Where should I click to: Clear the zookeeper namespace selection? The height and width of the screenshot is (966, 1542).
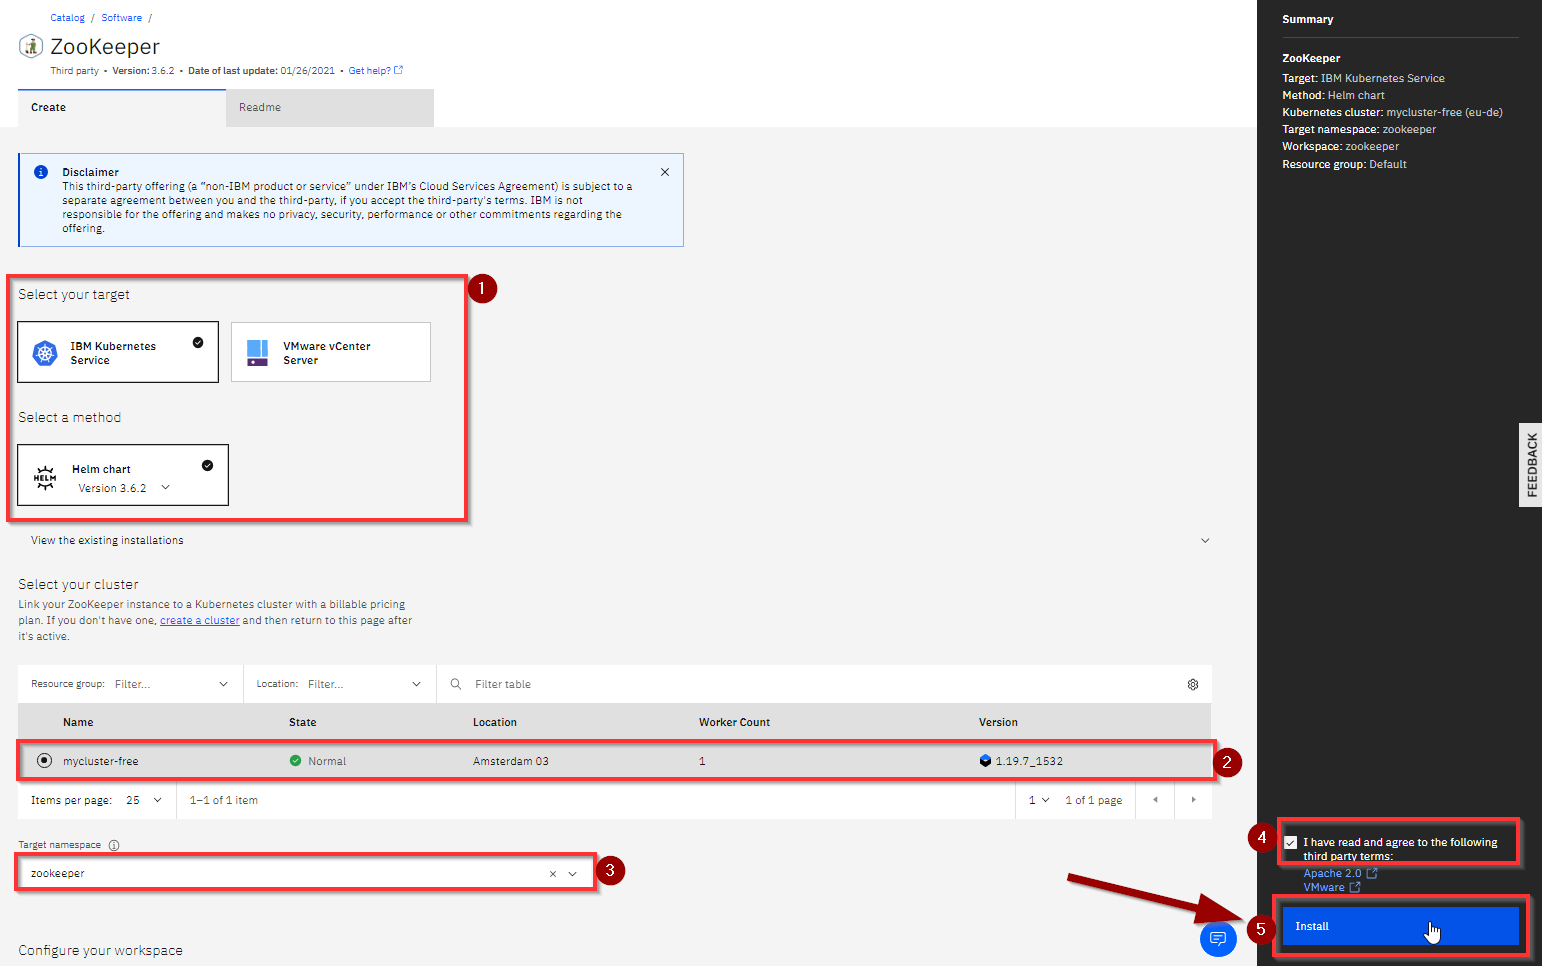(552, 874)
